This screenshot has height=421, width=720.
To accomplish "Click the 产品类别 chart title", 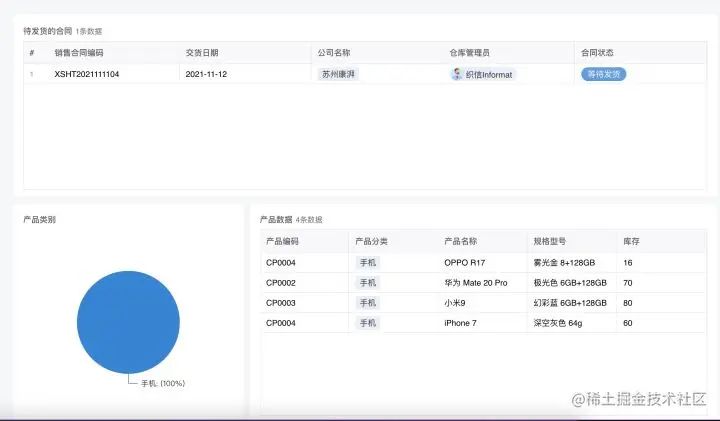I will pos(39,219).
